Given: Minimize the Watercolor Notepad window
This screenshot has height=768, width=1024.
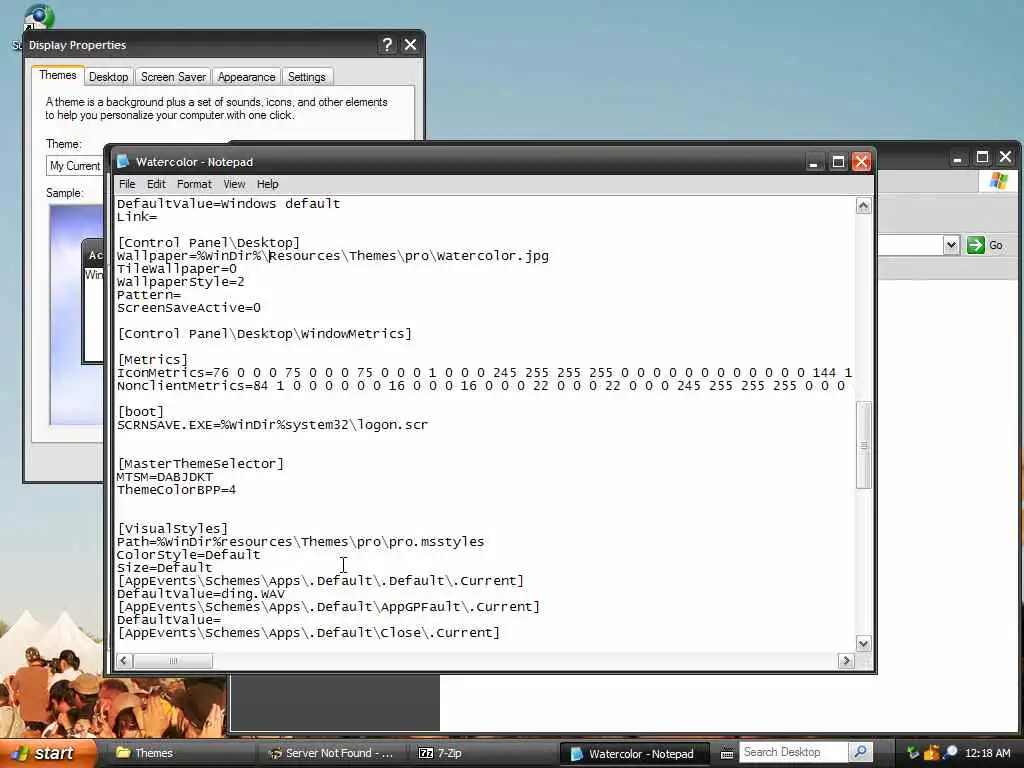Looking at the screenshot, I should pyautogui.click(x=813, y=162).
